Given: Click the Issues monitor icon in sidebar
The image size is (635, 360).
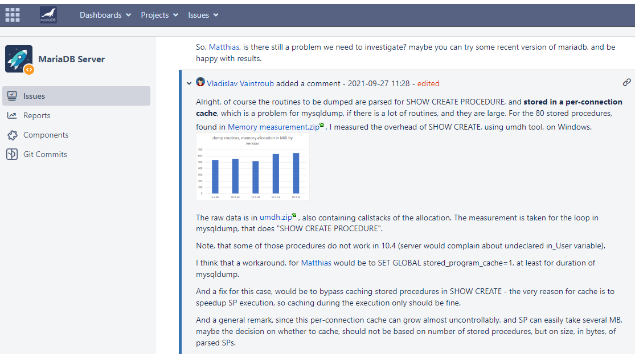Looking at the screenshot, I should click(x=12, y=96).
